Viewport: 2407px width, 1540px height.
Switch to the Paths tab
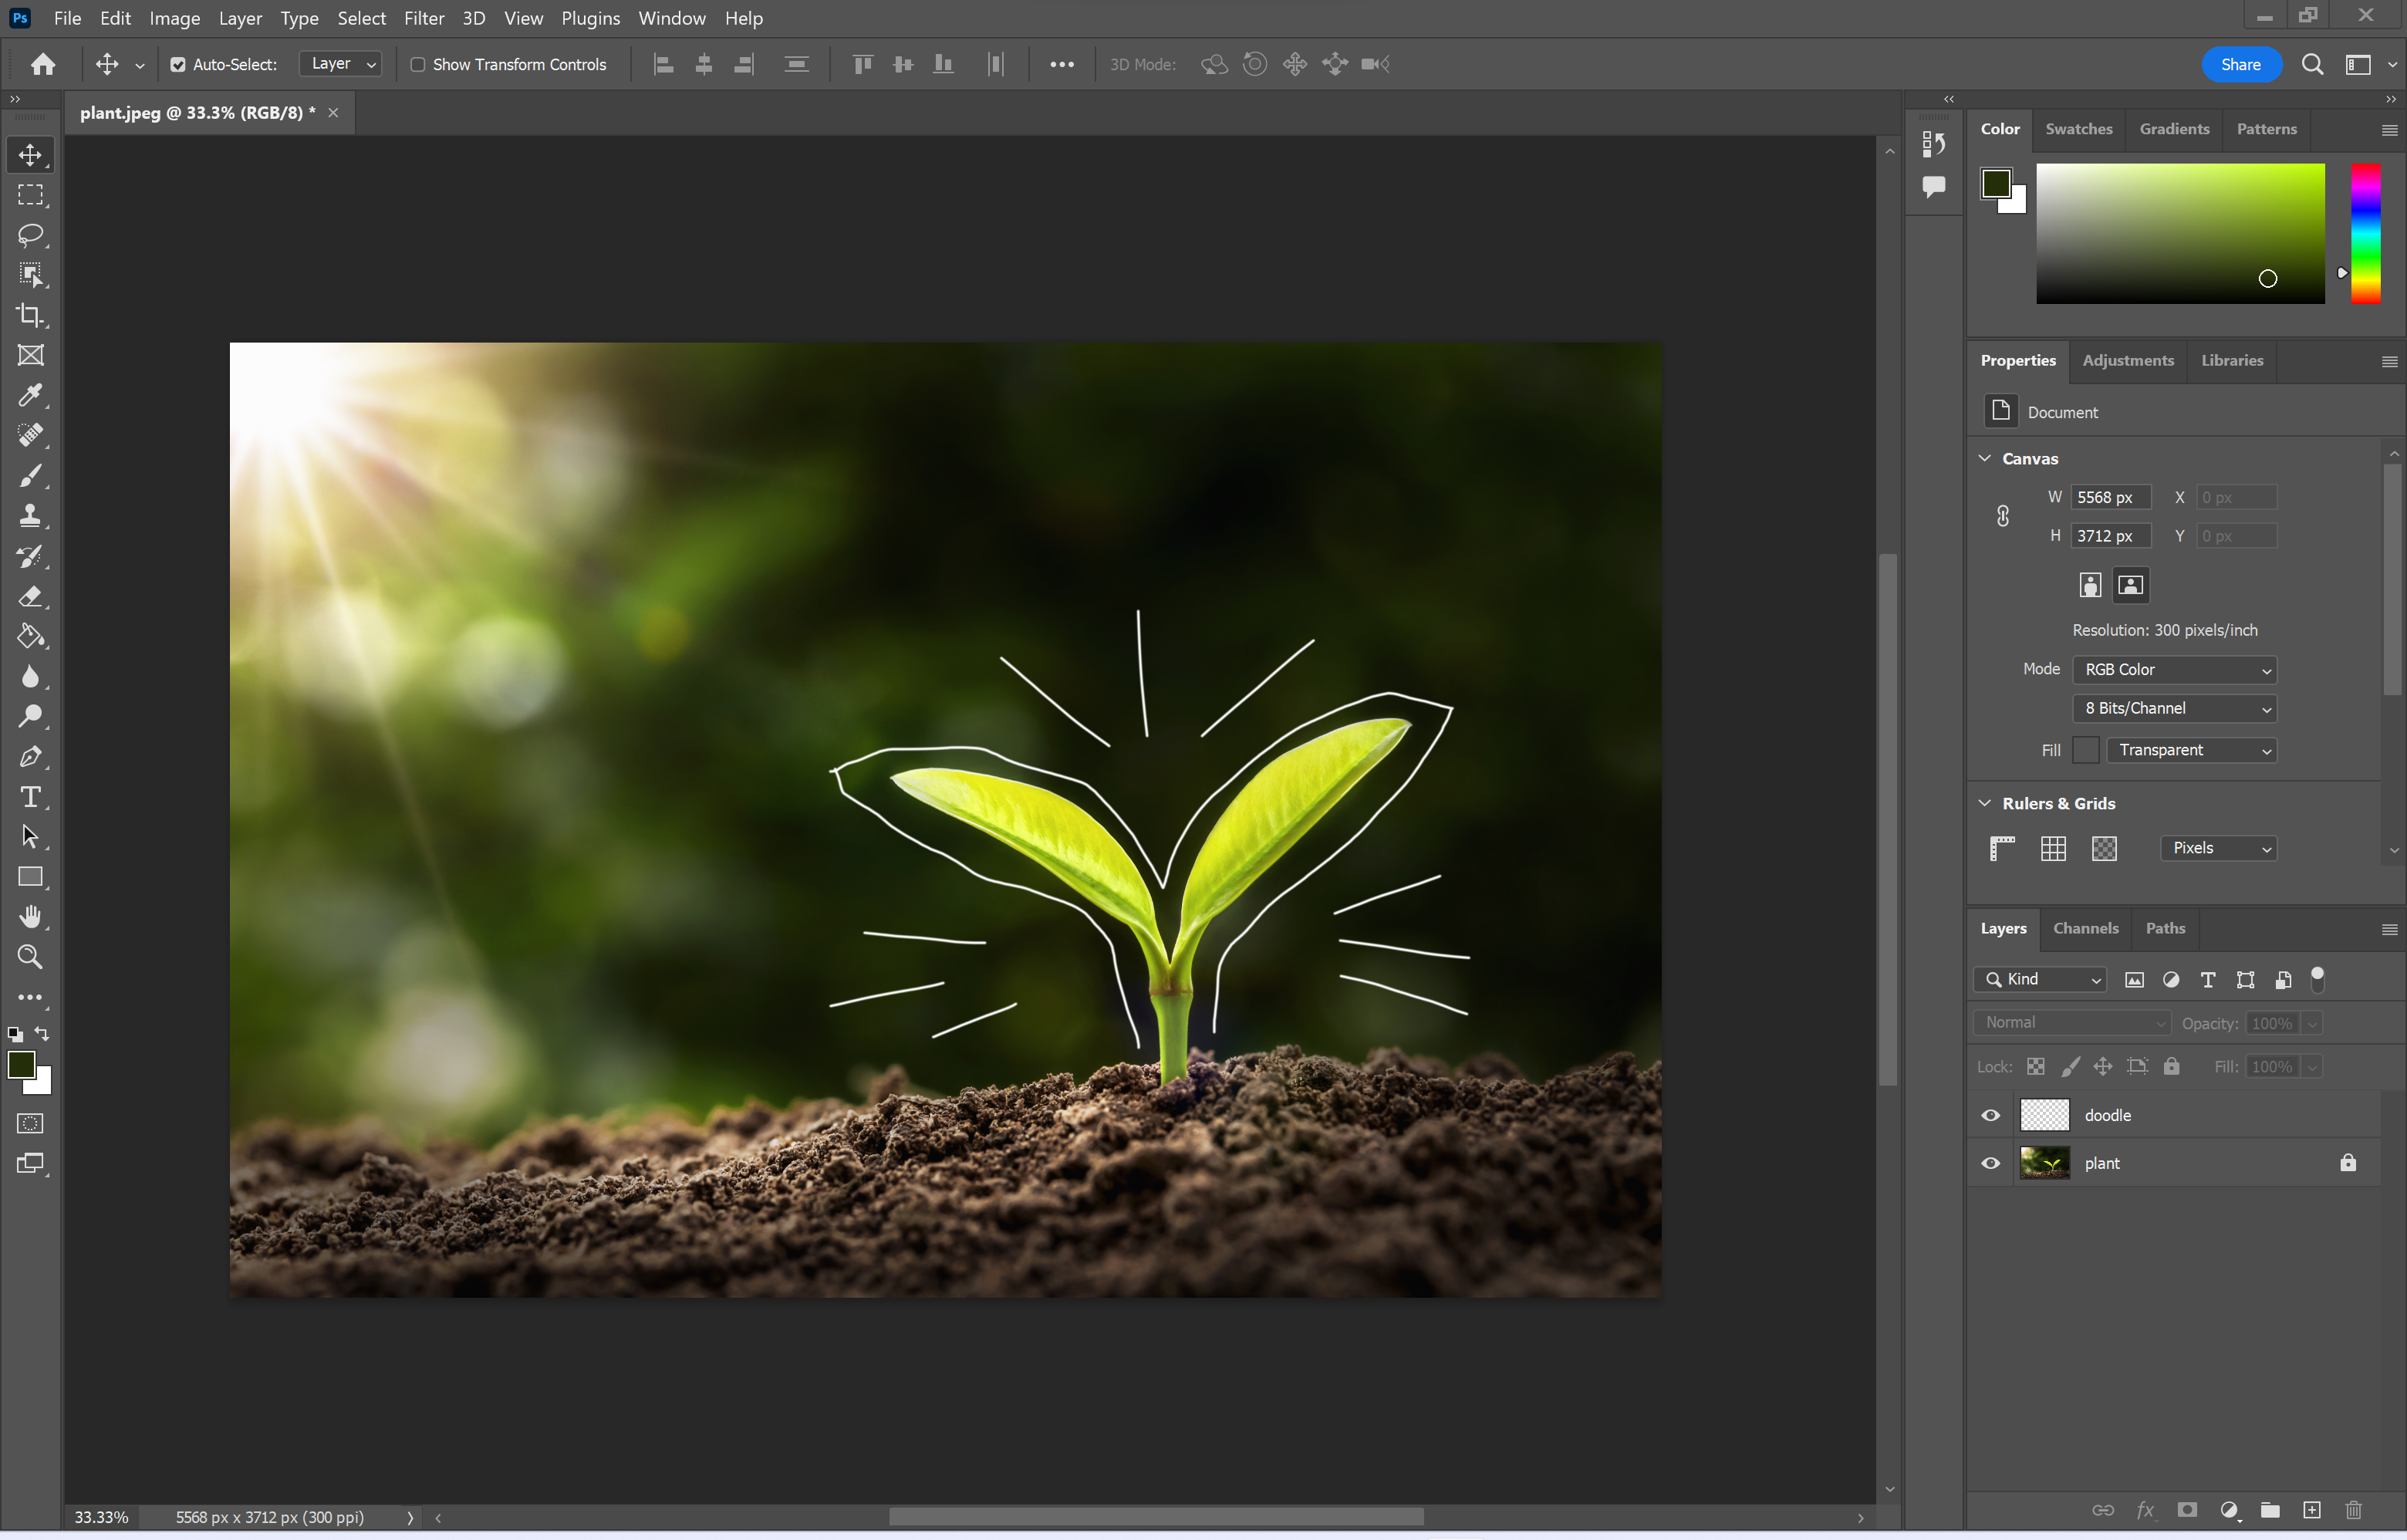[2165, 928]
